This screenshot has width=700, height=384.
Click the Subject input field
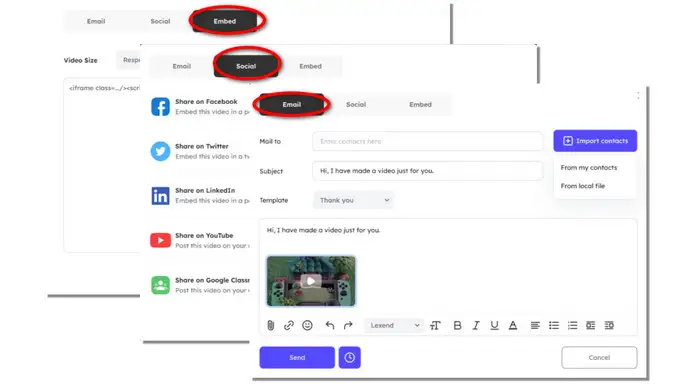(428, 171)
